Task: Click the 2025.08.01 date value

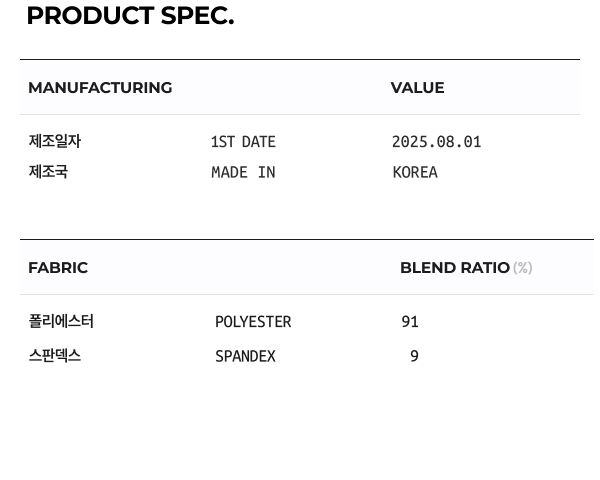Action: point(436,142)
